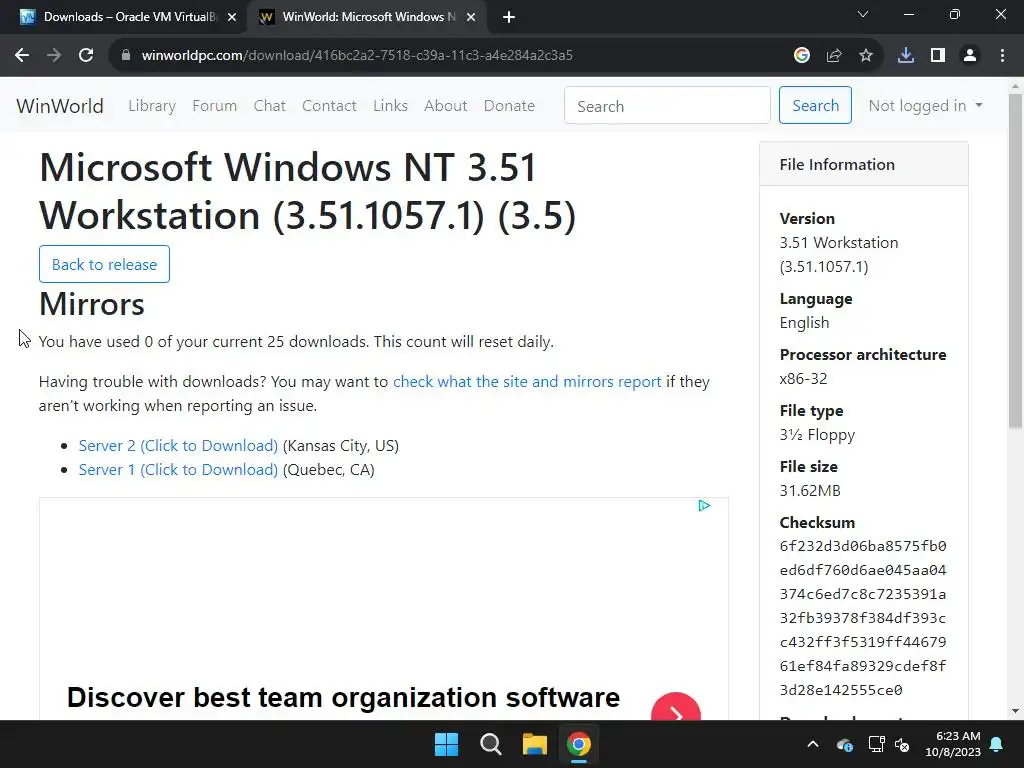Expand the Not logged in dropdown

(925, 106)
